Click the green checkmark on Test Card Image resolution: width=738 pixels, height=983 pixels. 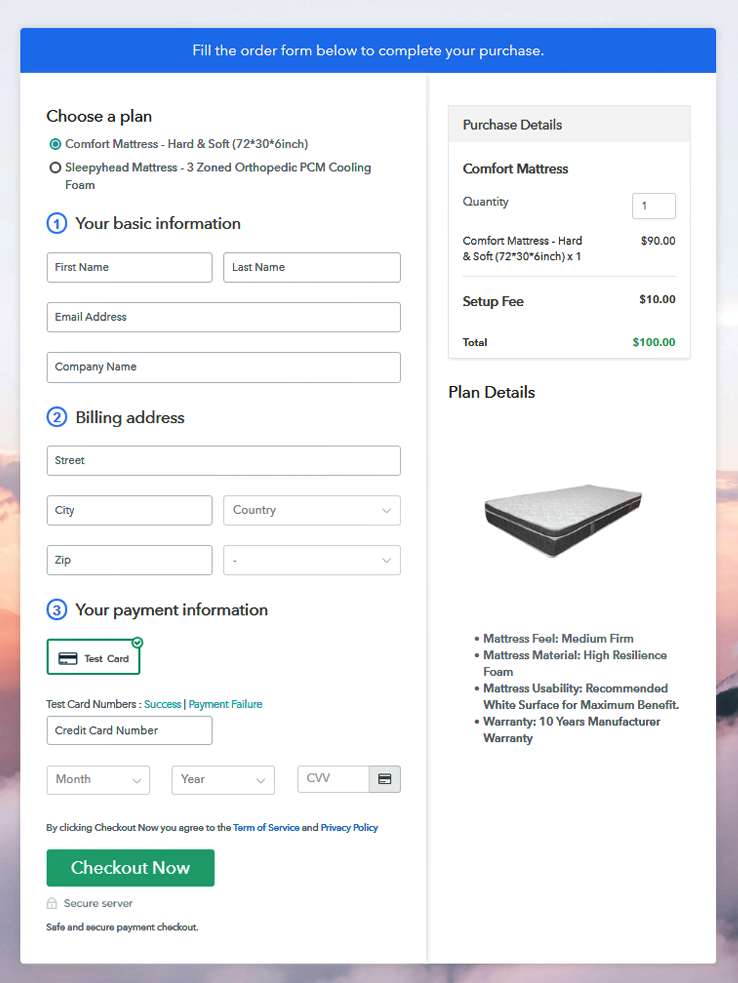(x=137, y=643)
